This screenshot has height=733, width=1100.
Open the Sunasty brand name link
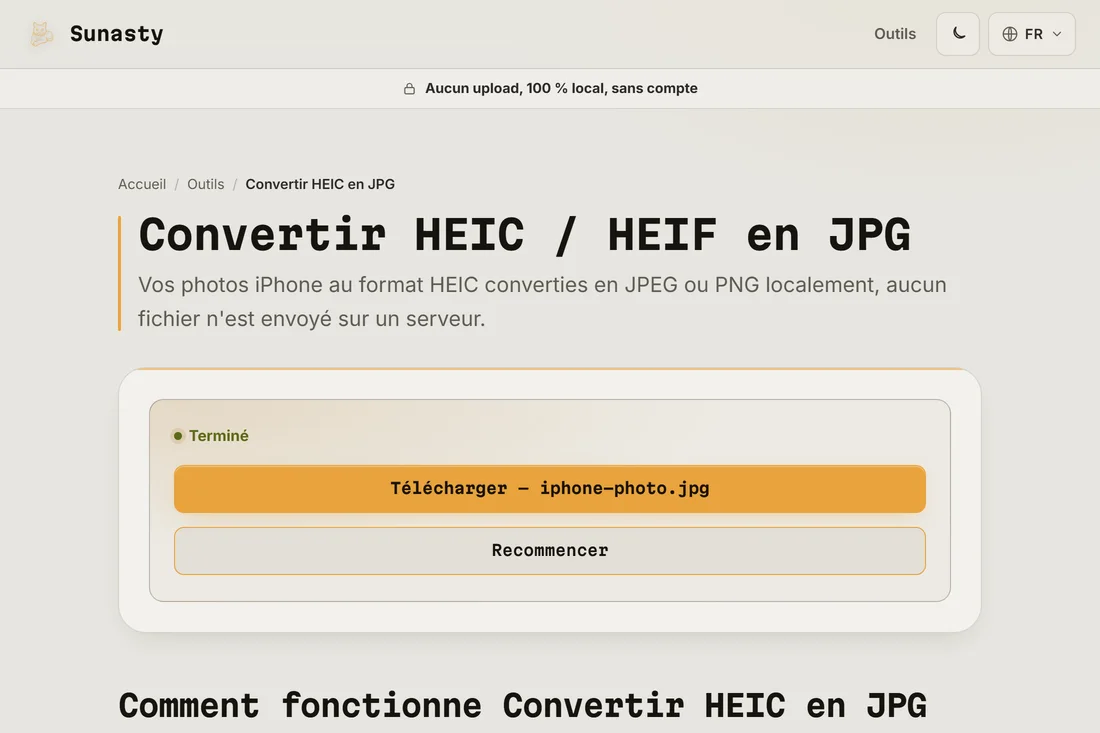pos(116,34)
